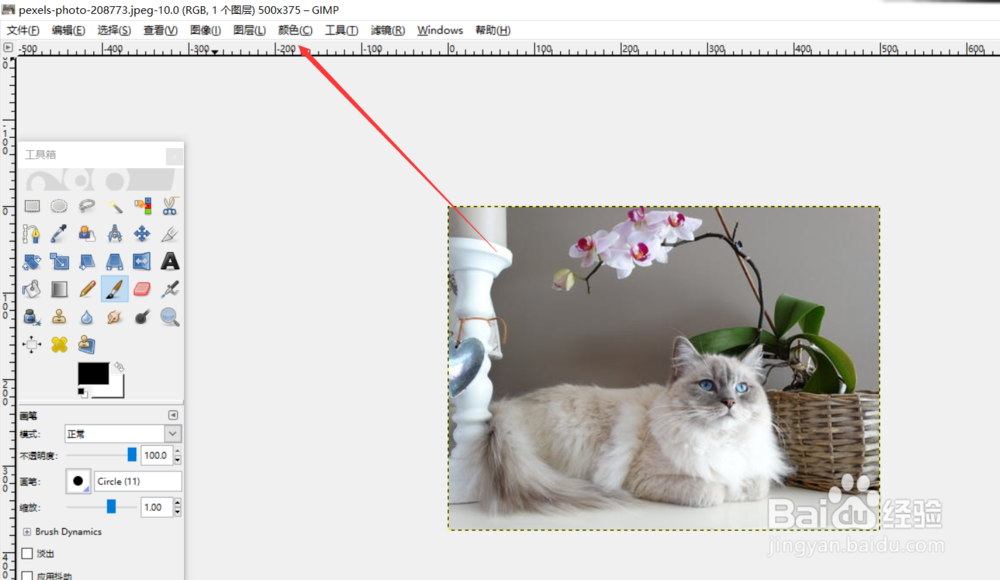The width and height of the screenshot is (1000, 580).
Task: Select the Ellipse Select tool
Action: point(59,206)
